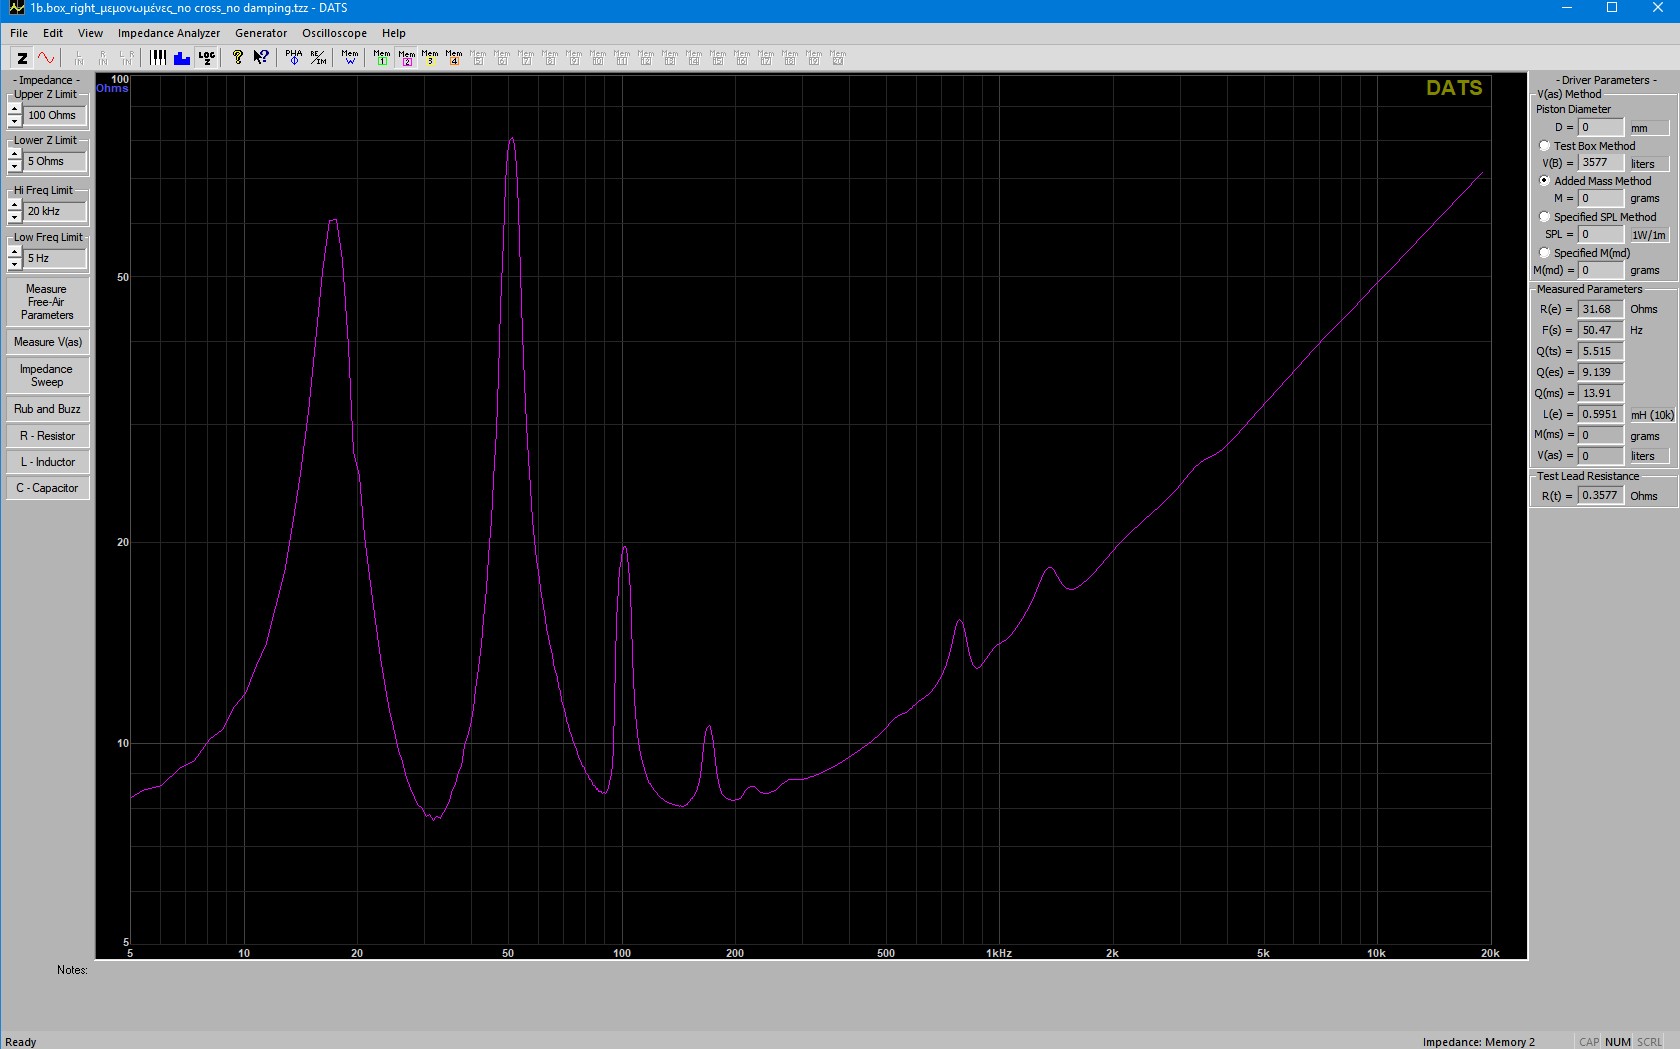The width and height of the screenshot is (1680, 1049).
Task: Lower the Low Freq Limit with down arrow
Action: click(15, 264)
